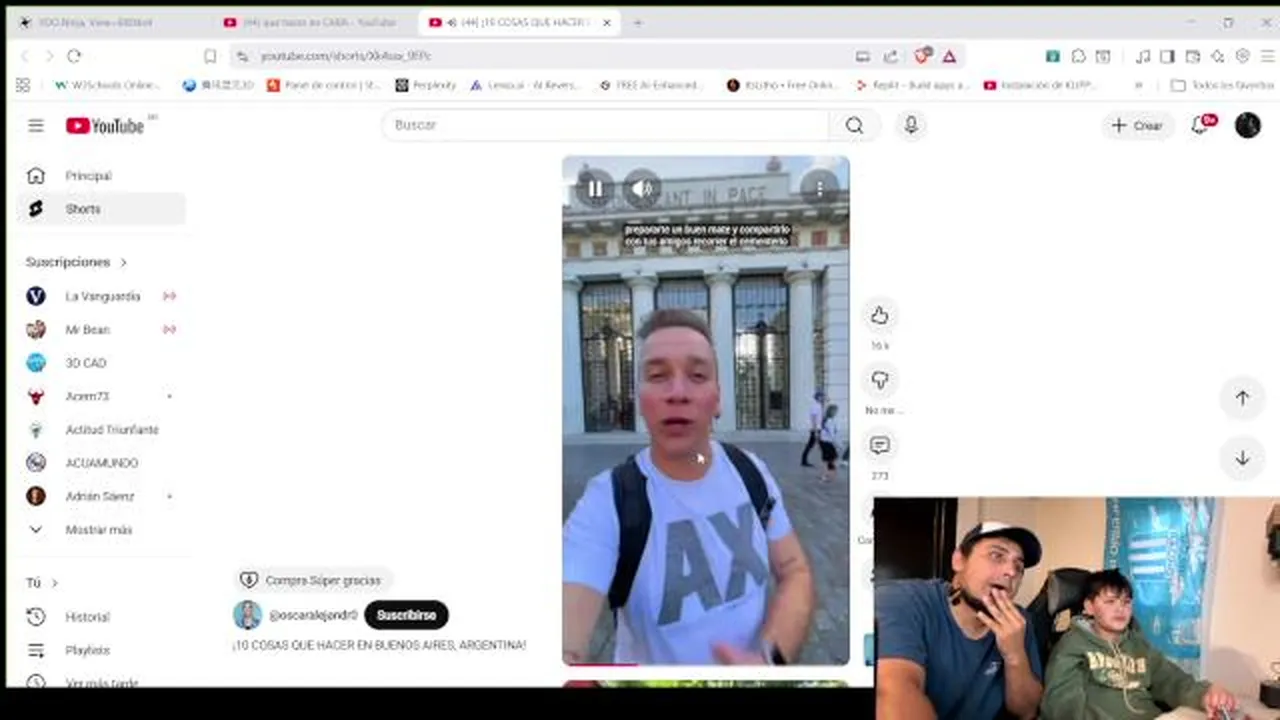The width and height of the screenshot is (1280, 720).
Task: Go to YouTube home via the logo
Action: tap(105, 125)
